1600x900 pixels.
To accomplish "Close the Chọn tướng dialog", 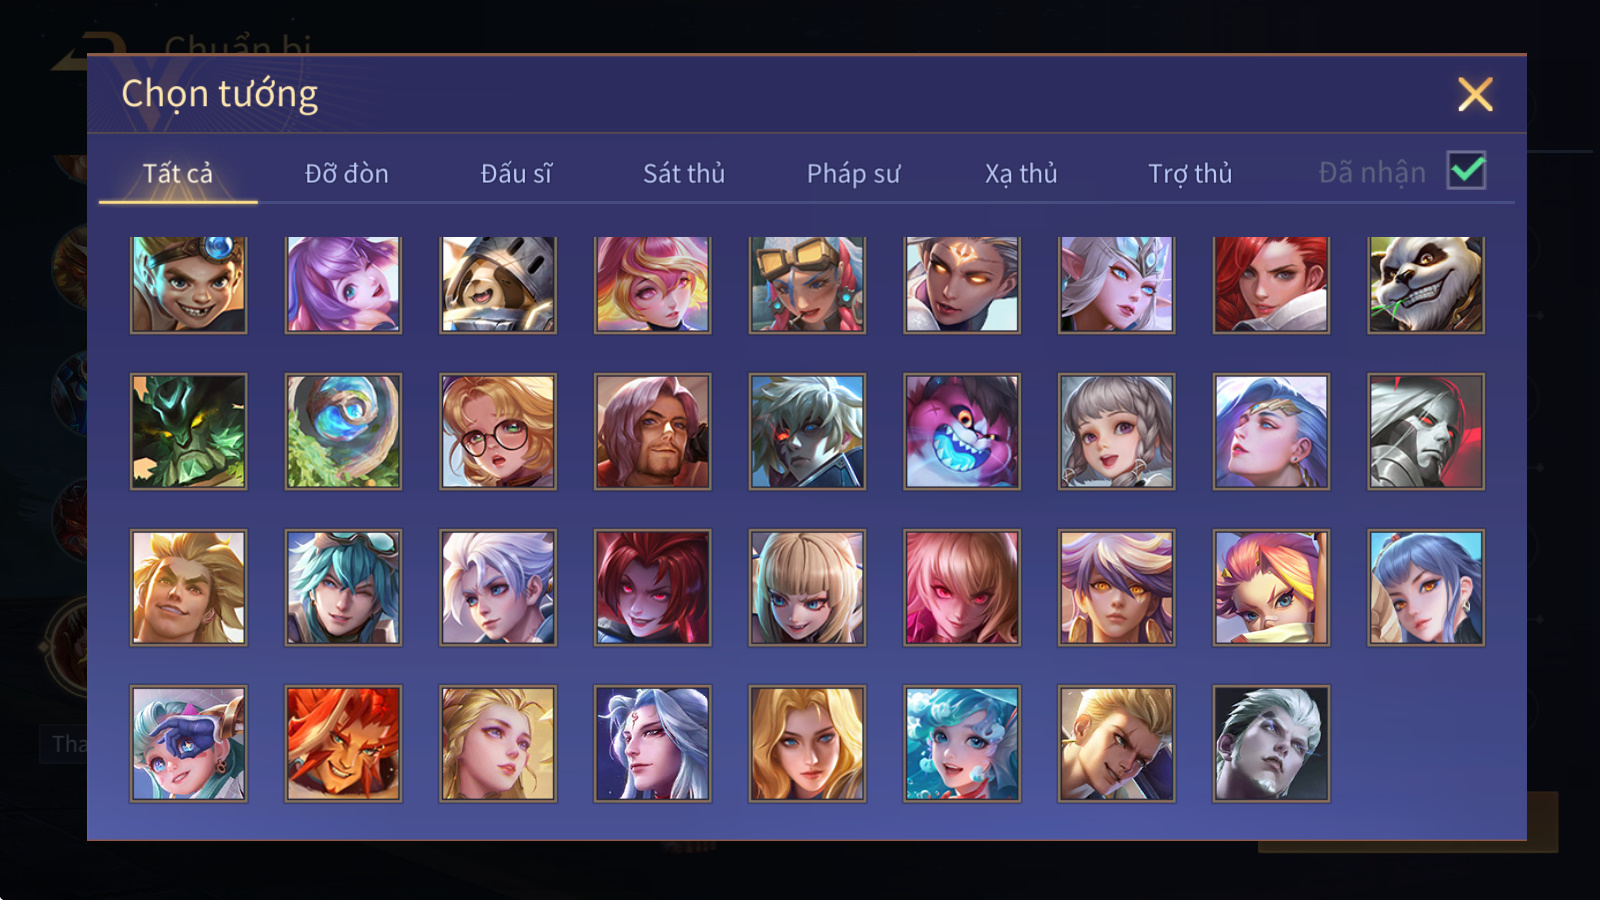I will point(1475,94).
